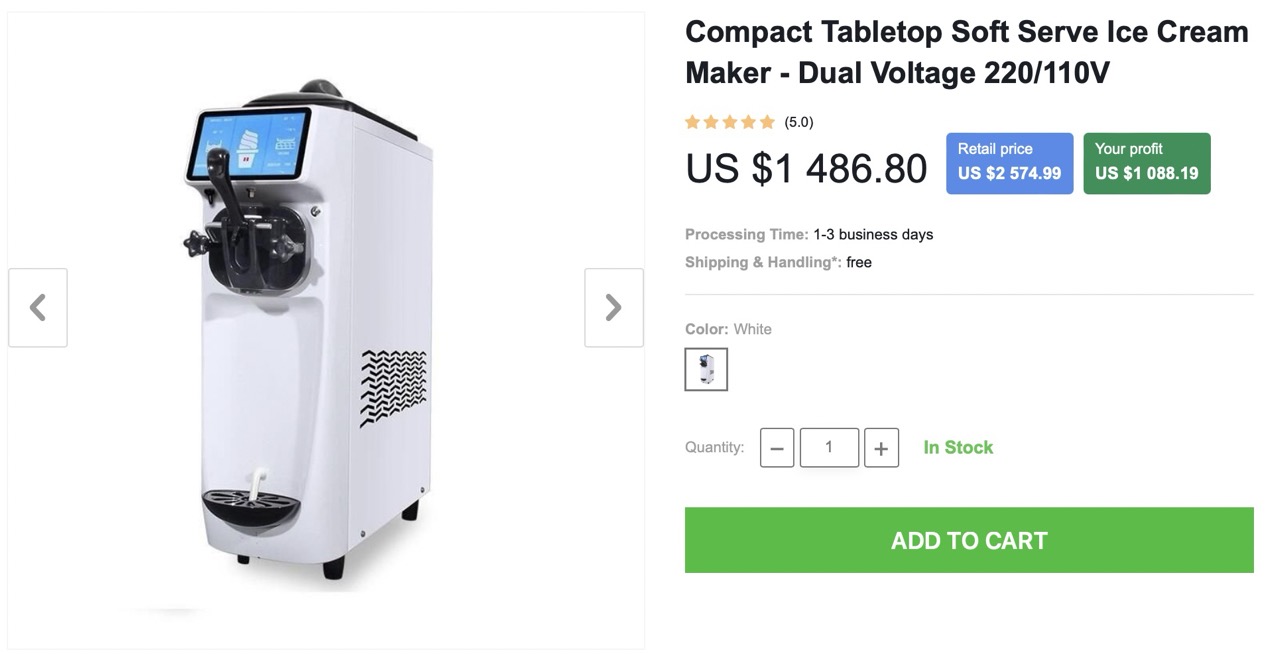The height and width of the screenshot is (654, 1280).
Task: Click the first rating star
Action: [x=692, y=122]
